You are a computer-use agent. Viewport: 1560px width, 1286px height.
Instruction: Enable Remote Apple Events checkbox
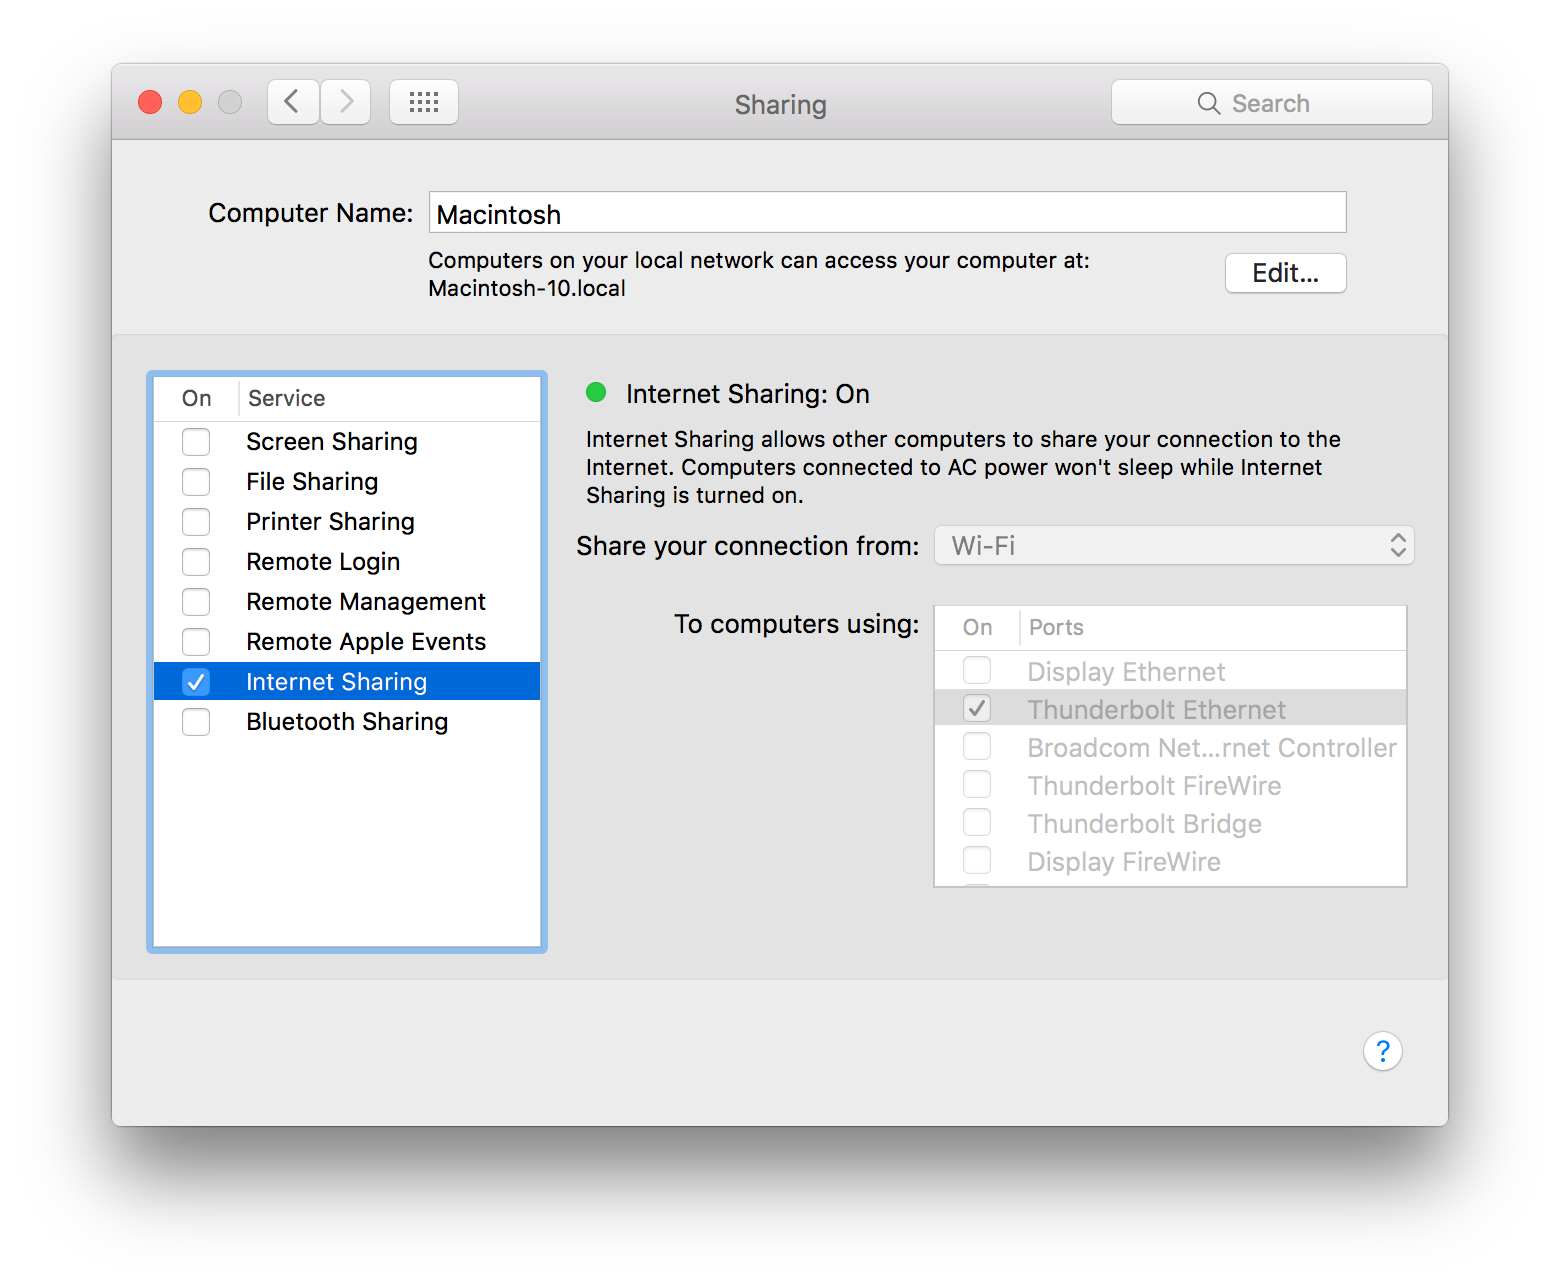[196, 642]
